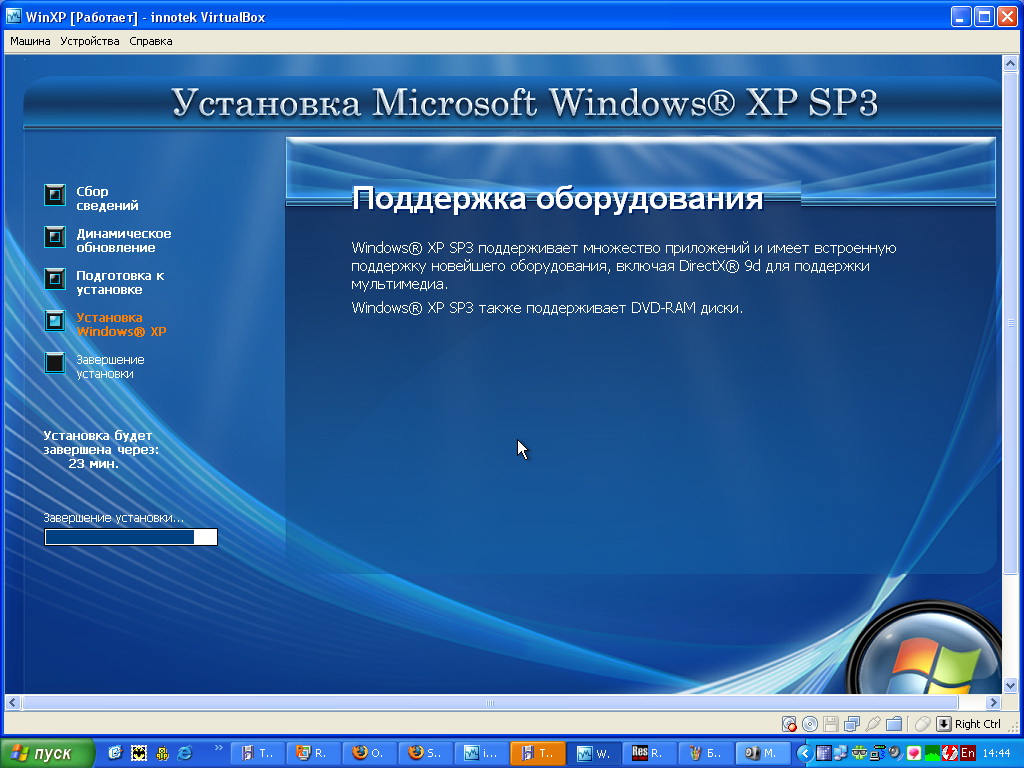Click the scroll up arrow of VM view

pyautogui.click(x=1010, y=63)
